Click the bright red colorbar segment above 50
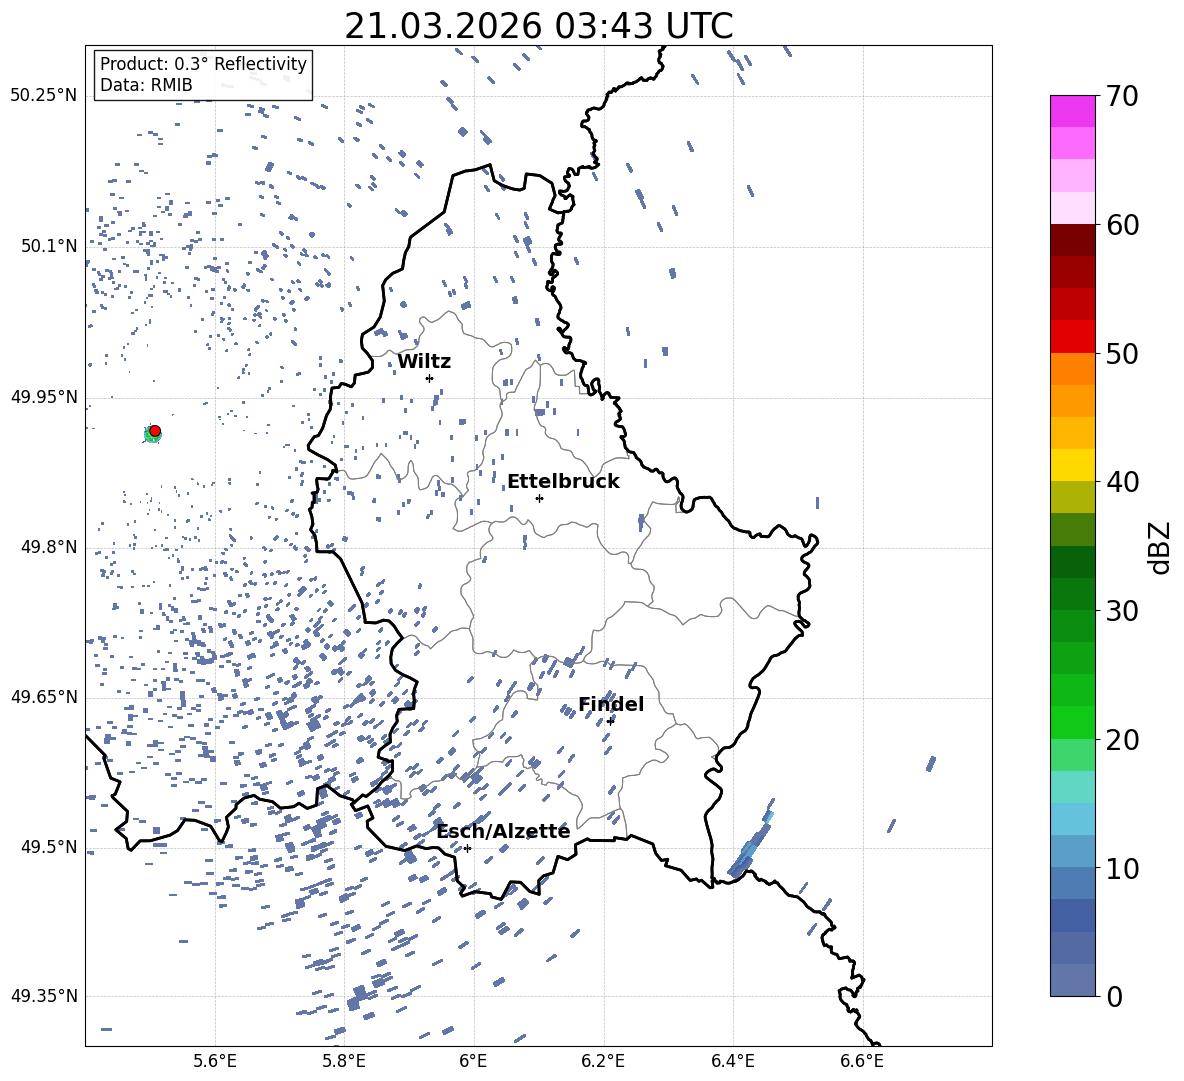Screen dimensions: 1184x1081 click(1072, 337)
